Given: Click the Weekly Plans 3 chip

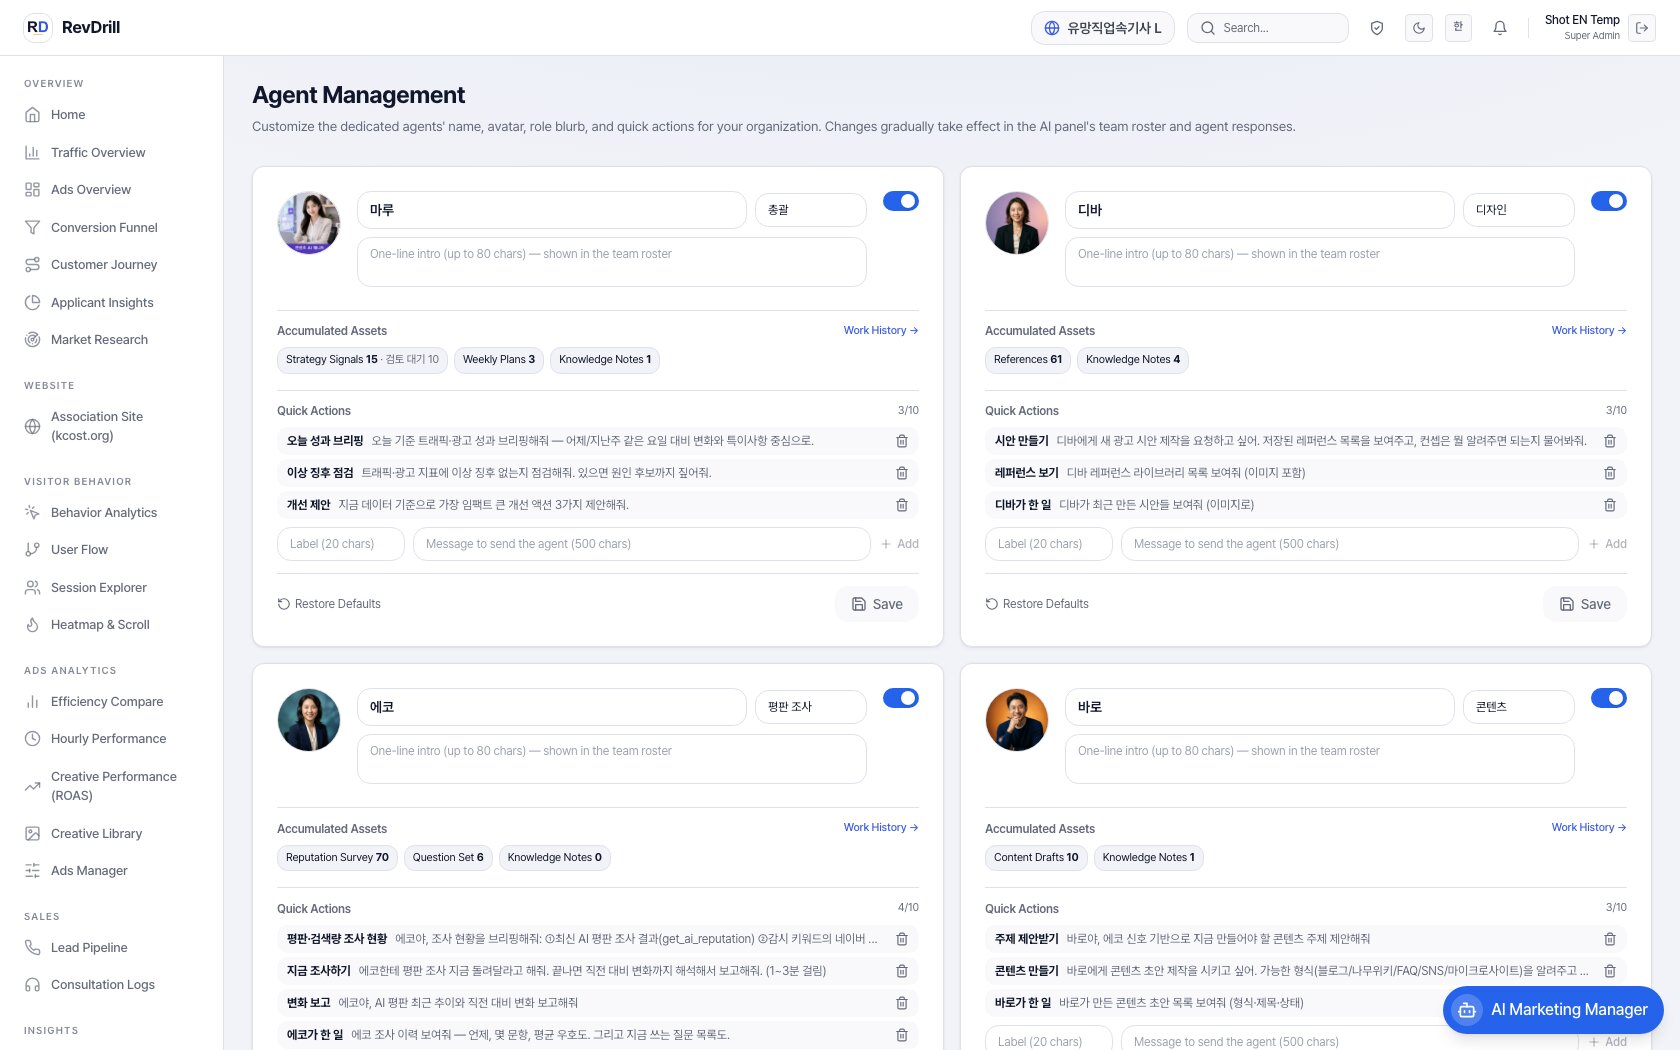Looking at the screenshot, I should (x=499, y=360).
